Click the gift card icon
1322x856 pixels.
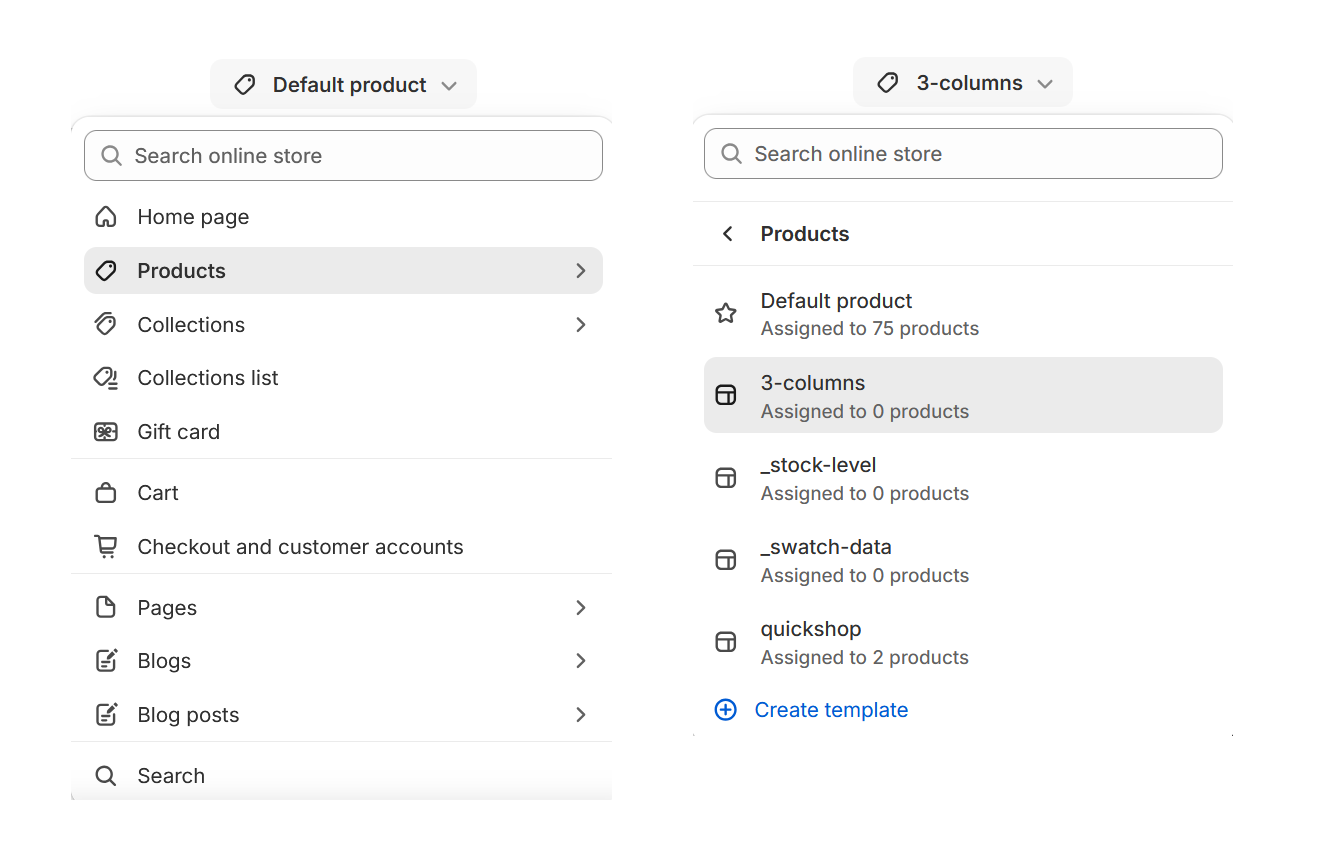[x=105, y=431]
